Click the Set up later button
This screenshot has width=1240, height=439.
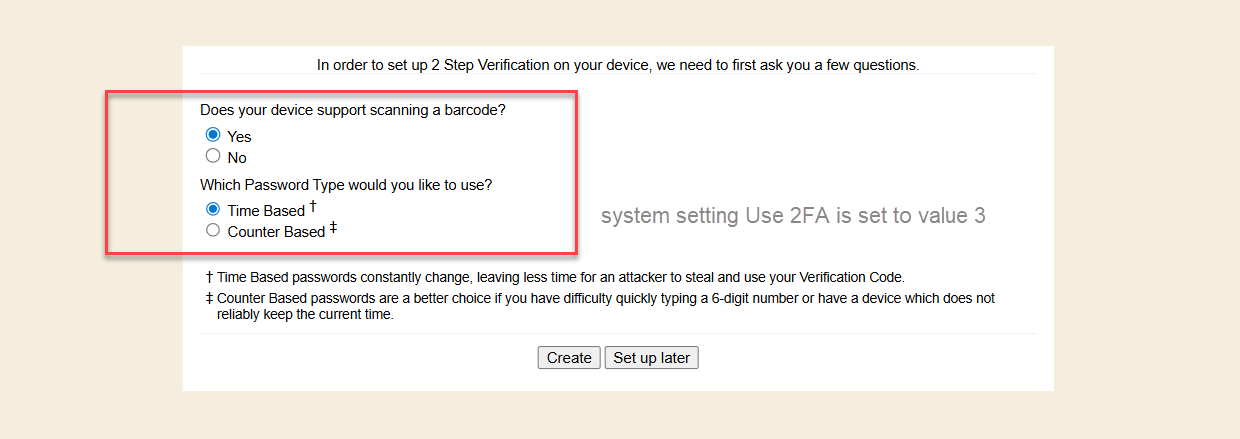click(651, 358)
